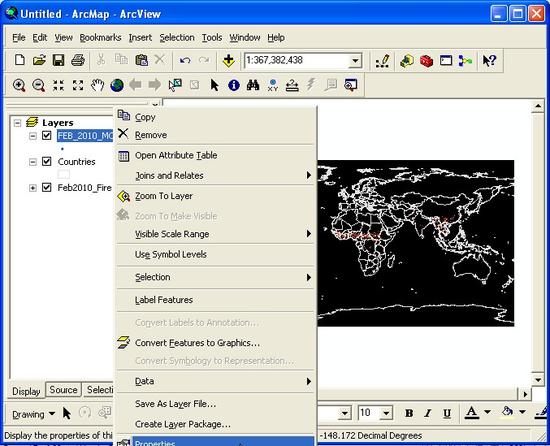Pick the Select Elements black arrow
This screenshot has width=550, height=446.
(214, 85)
